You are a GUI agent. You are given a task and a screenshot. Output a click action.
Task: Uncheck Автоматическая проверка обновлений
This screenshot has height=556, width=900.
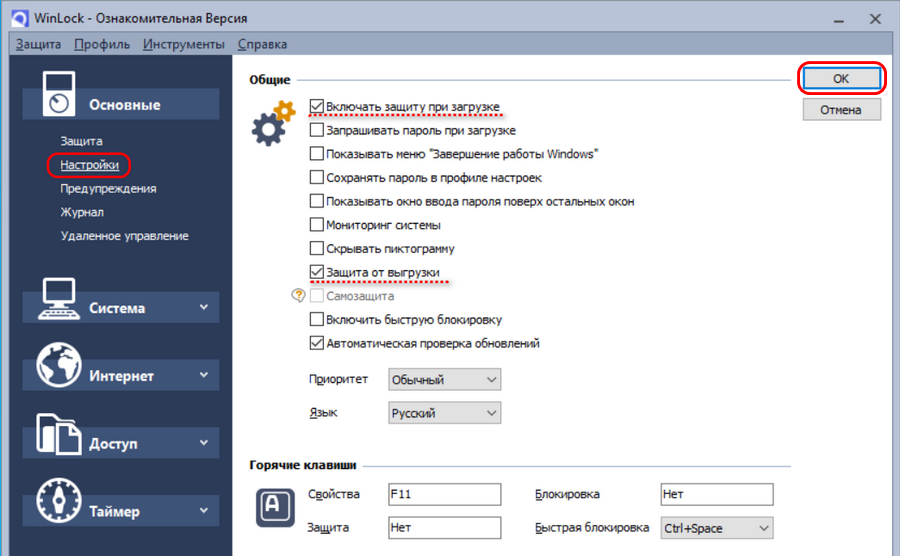[317, 343]
